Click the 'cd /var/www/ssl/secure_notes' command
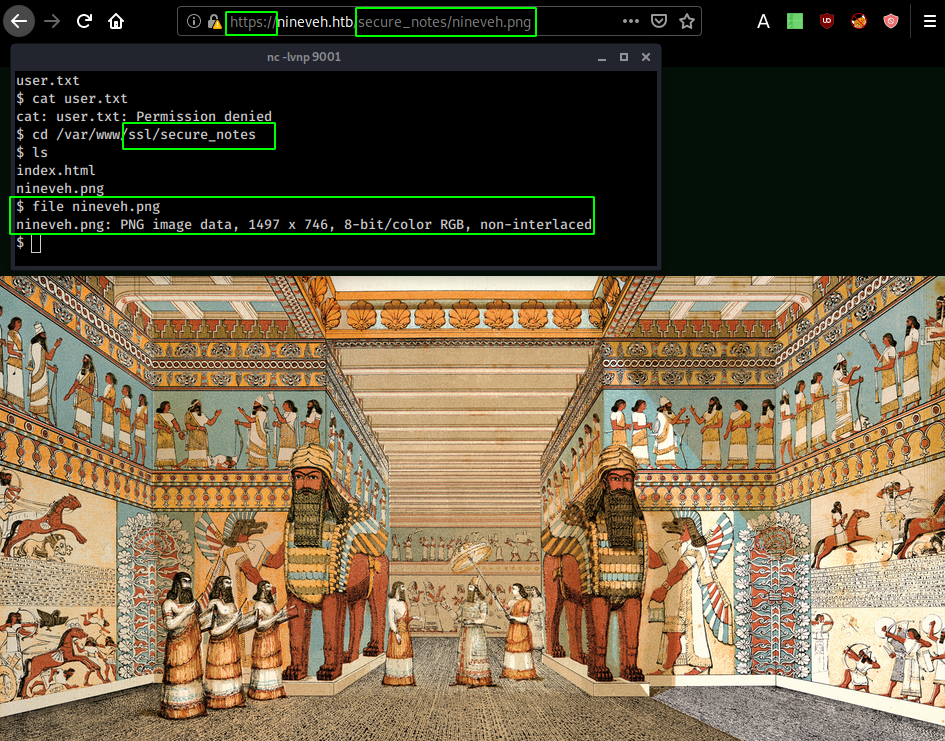 click(x=136, y=134)
